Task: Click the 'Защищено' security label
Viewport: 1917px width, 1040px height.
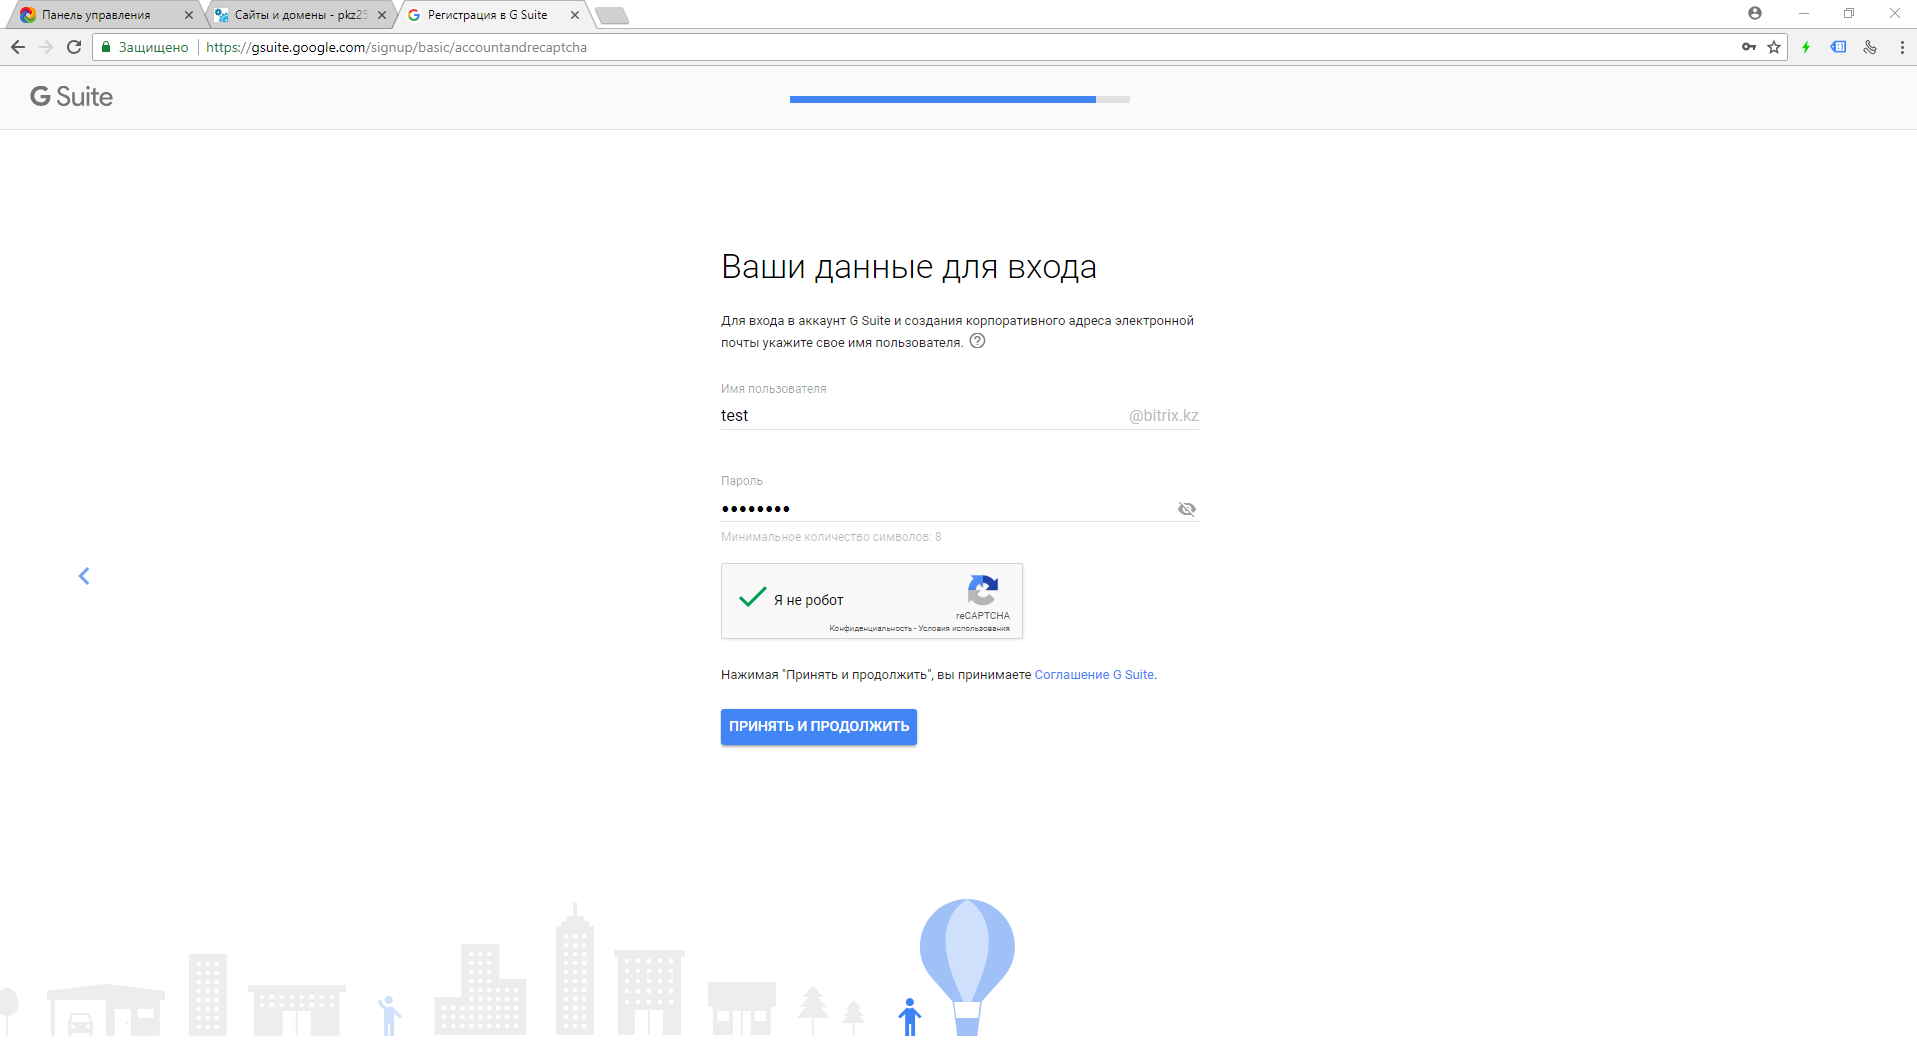Action: pos(153,47)
